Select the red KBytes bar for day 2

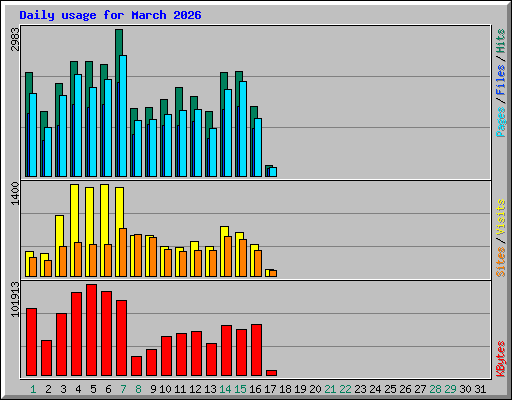[47, 358]
